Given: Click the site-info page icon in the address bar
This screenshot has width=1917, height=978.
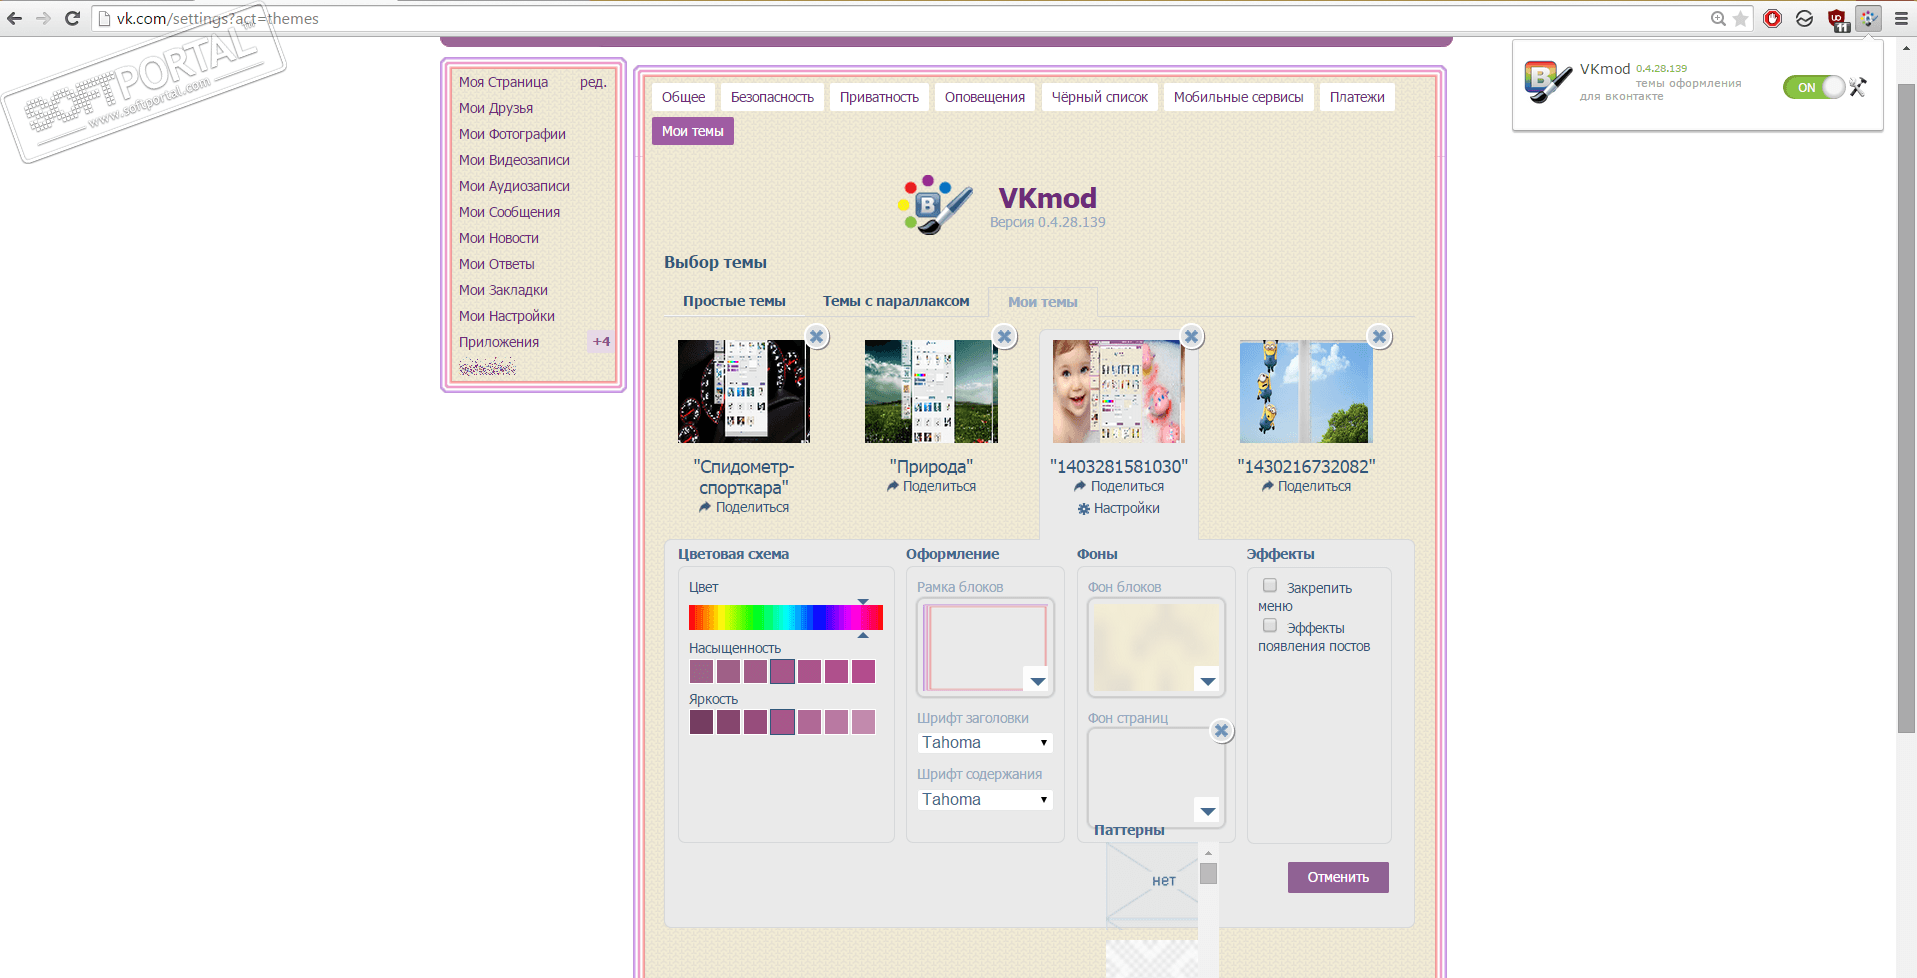Looking at the screenshot, I should [x=104, y=18].
